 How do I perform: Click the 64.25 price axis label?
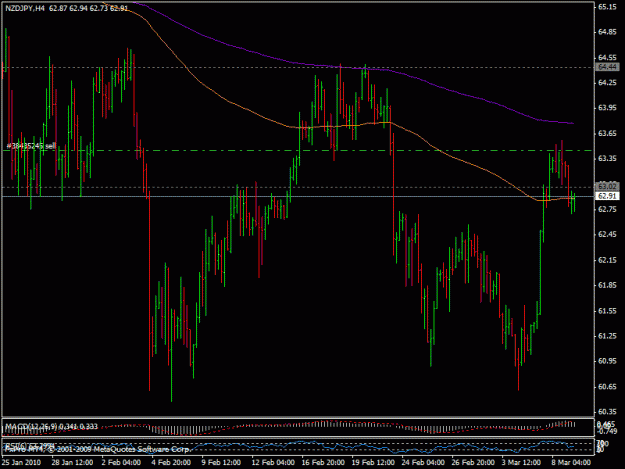[x=607, y=83]
